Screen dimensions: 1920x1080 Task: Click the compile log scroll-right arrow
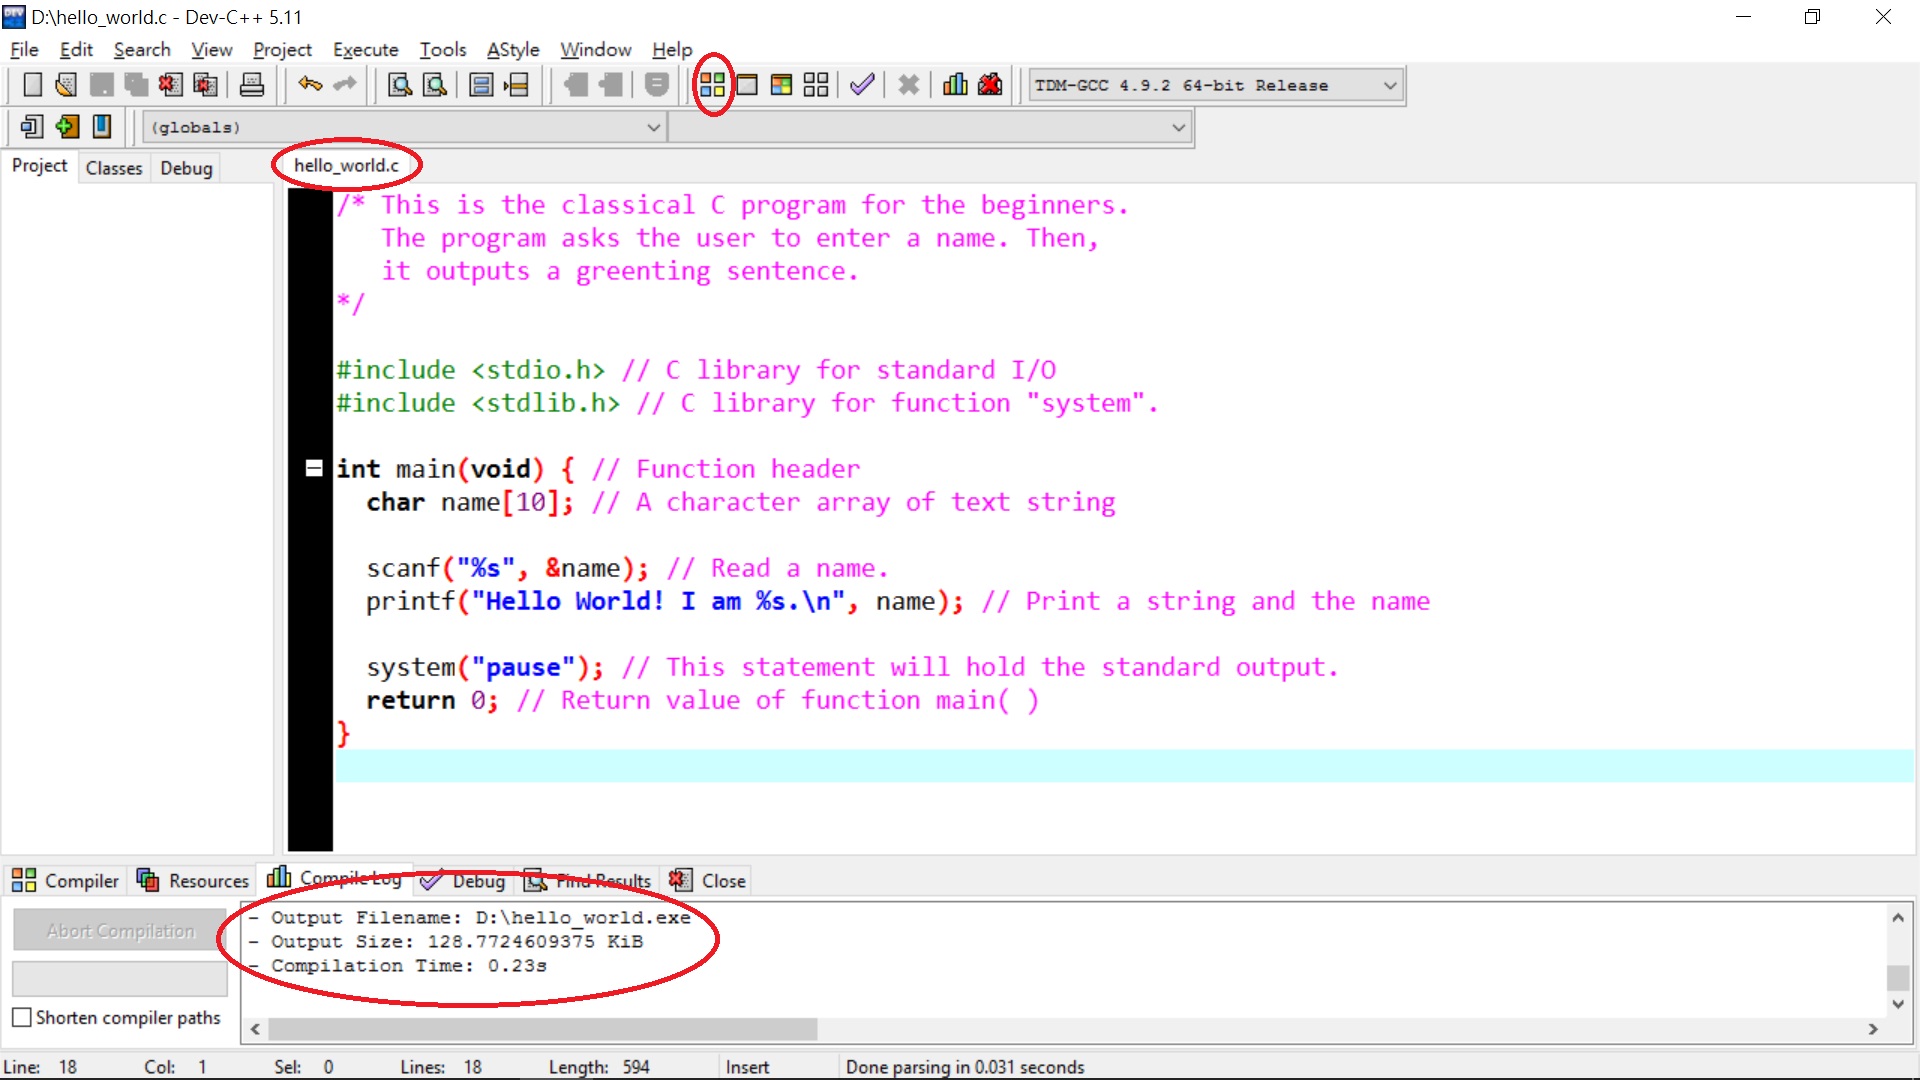point(1873,1029)
